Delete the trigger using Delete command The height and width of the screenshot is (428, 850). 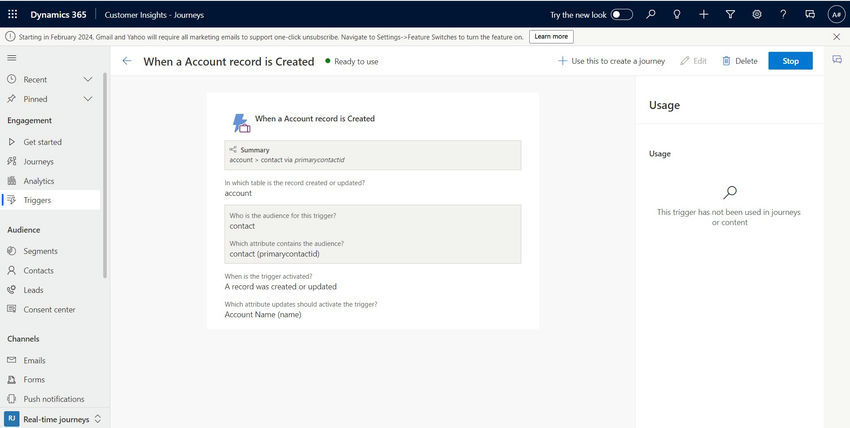pos(739,61)
